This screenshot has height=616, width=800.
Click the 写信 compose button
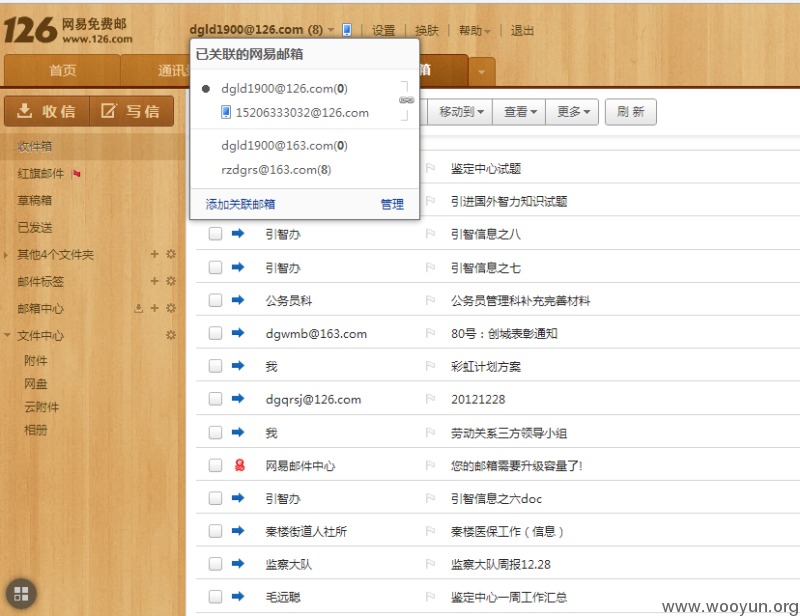(x=132, y=111)
